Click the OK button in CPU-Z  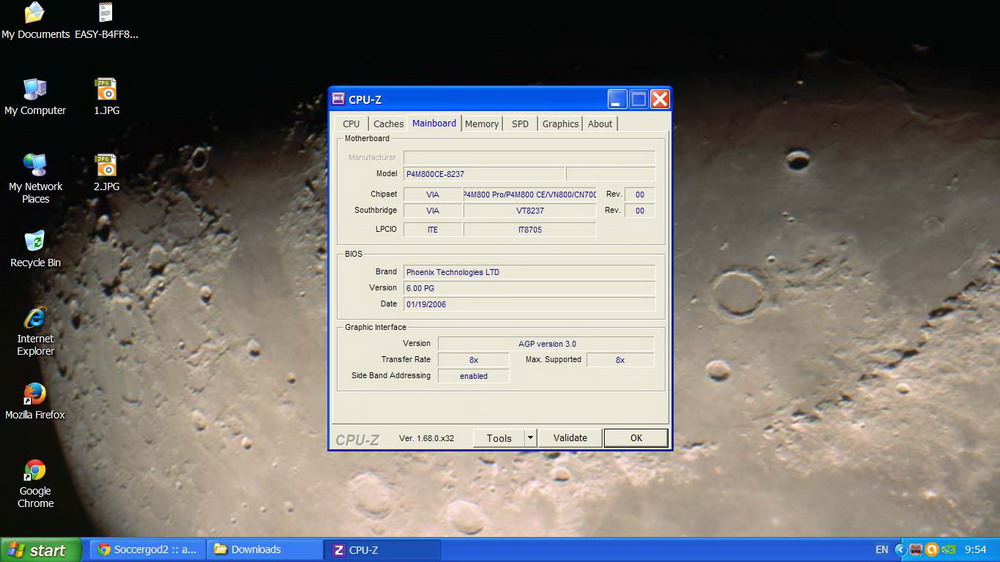[x=636, y=438]
